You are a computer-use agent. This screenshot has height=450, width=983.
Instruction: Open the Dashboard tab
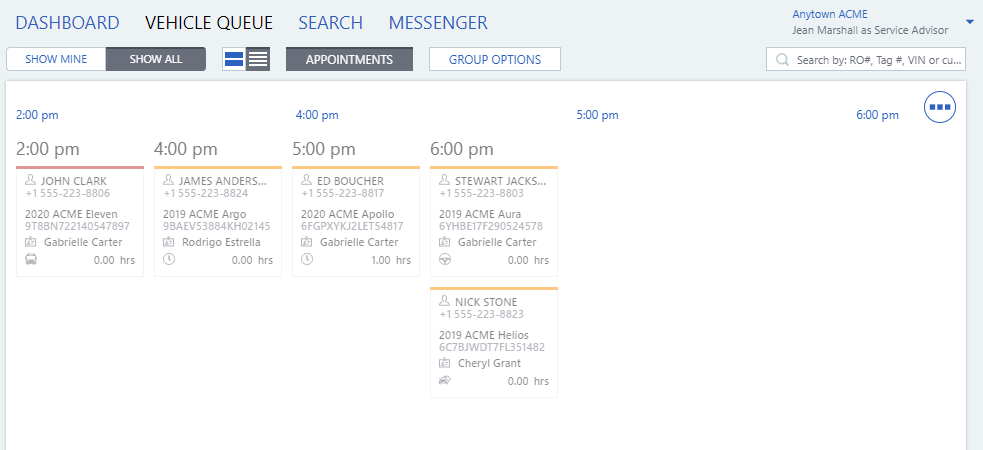(68, 22)
